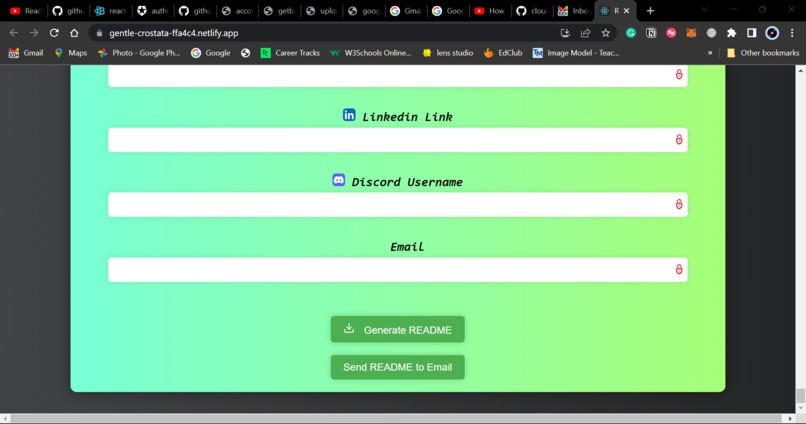The image size is (806, 424).
Task: Go back in browser history
Action: click(14, 33)
